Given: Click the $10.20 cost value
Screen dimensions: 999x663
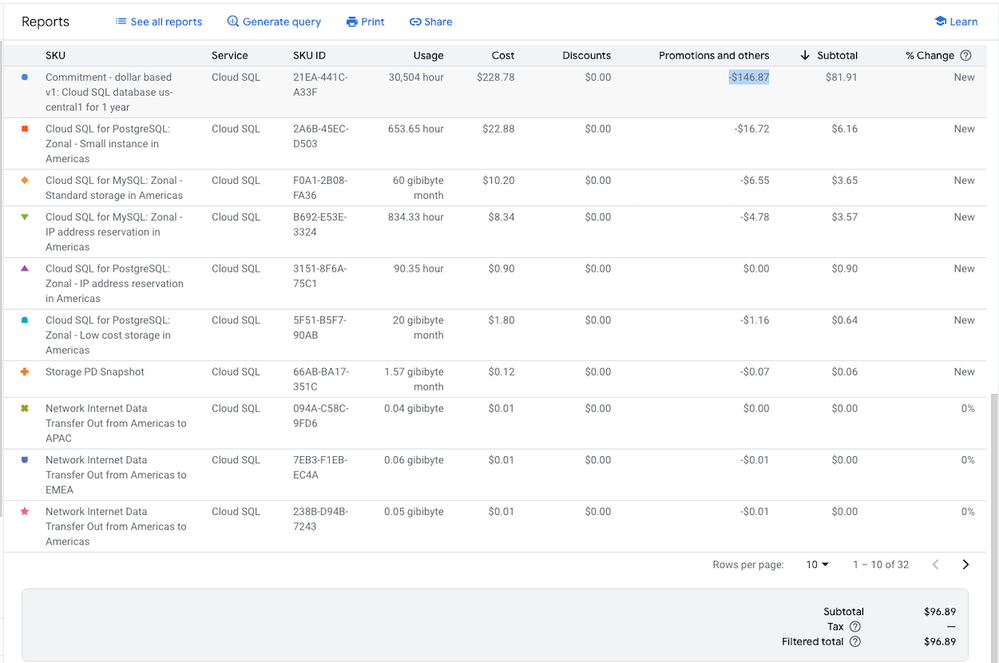Looking at the screenshot, I should coord(498,180).
